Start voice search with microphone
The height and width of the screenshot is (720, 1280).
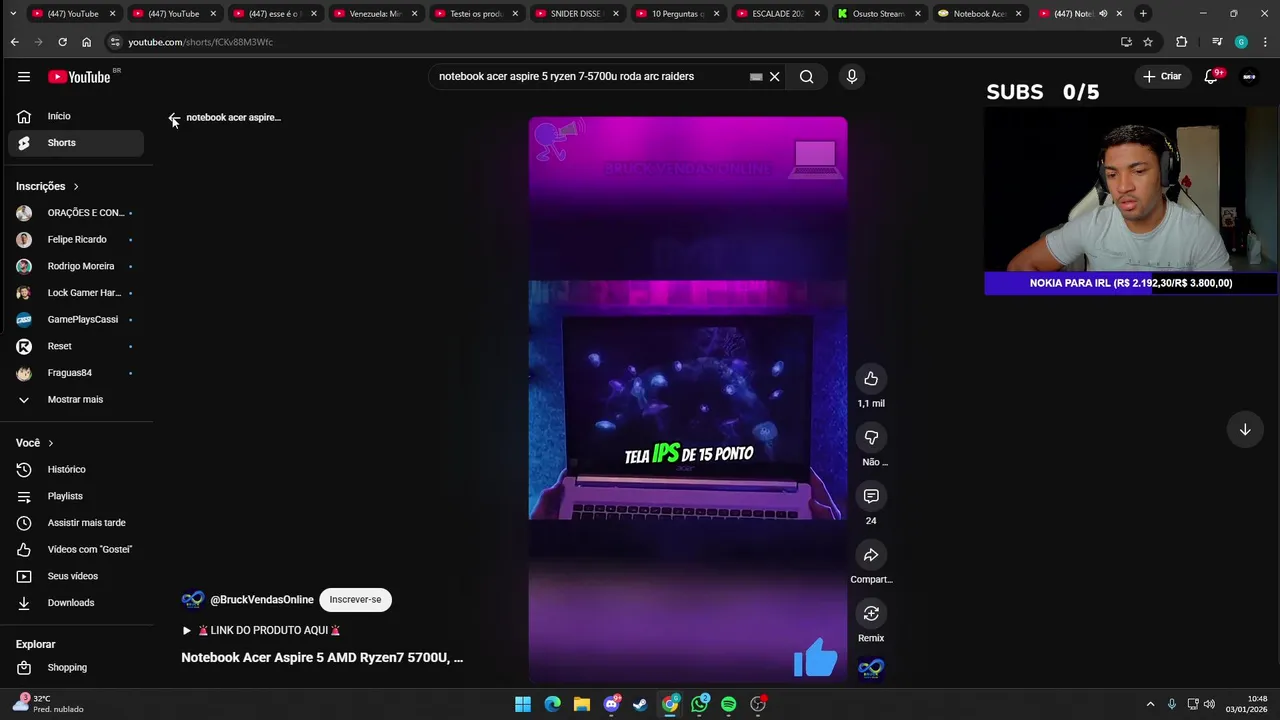pos(852,77)
